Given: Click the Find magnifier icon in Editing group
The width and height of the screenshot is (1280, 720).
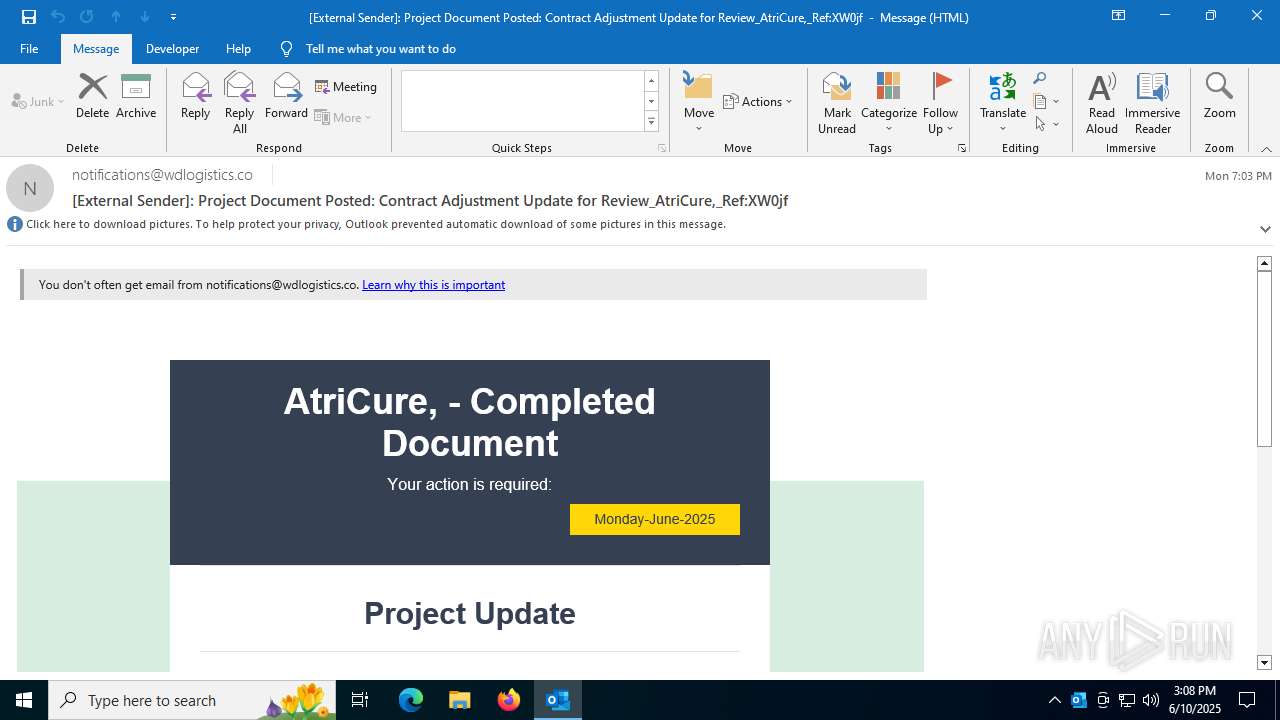Looking at the screenshot, I should click(x=1040, y=79).
